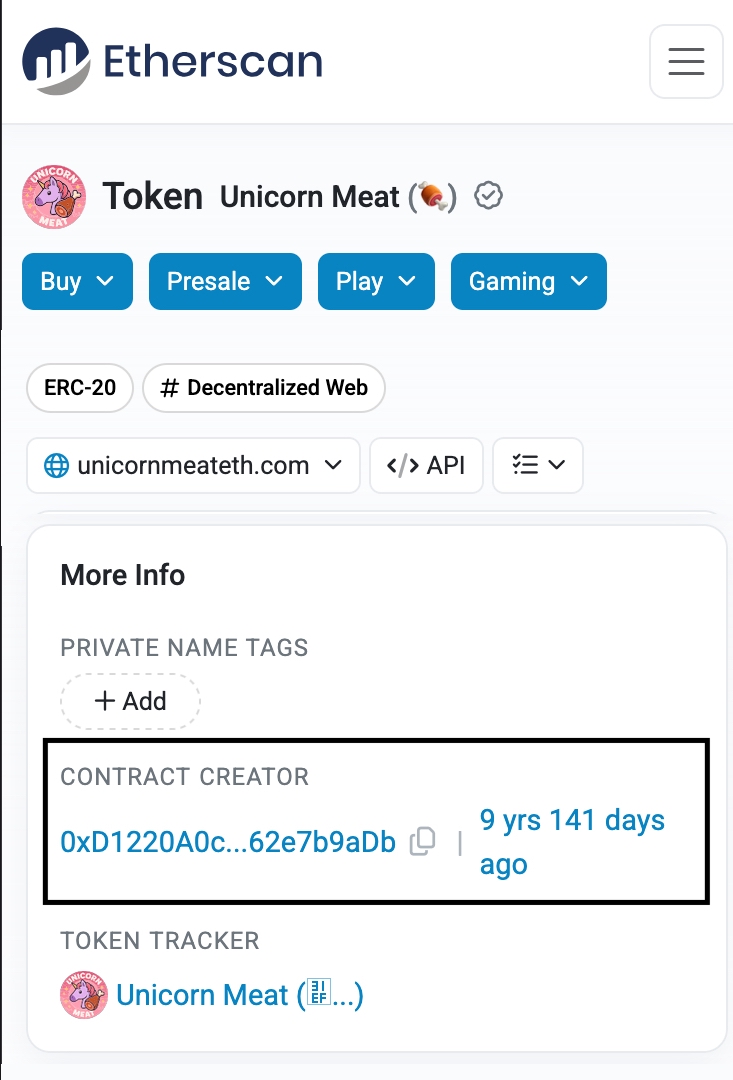733x1080 pixels.
Task: Expand the unicornmeateth.com website dropdown
Action: pyautogui.click(x=193, y=465)
